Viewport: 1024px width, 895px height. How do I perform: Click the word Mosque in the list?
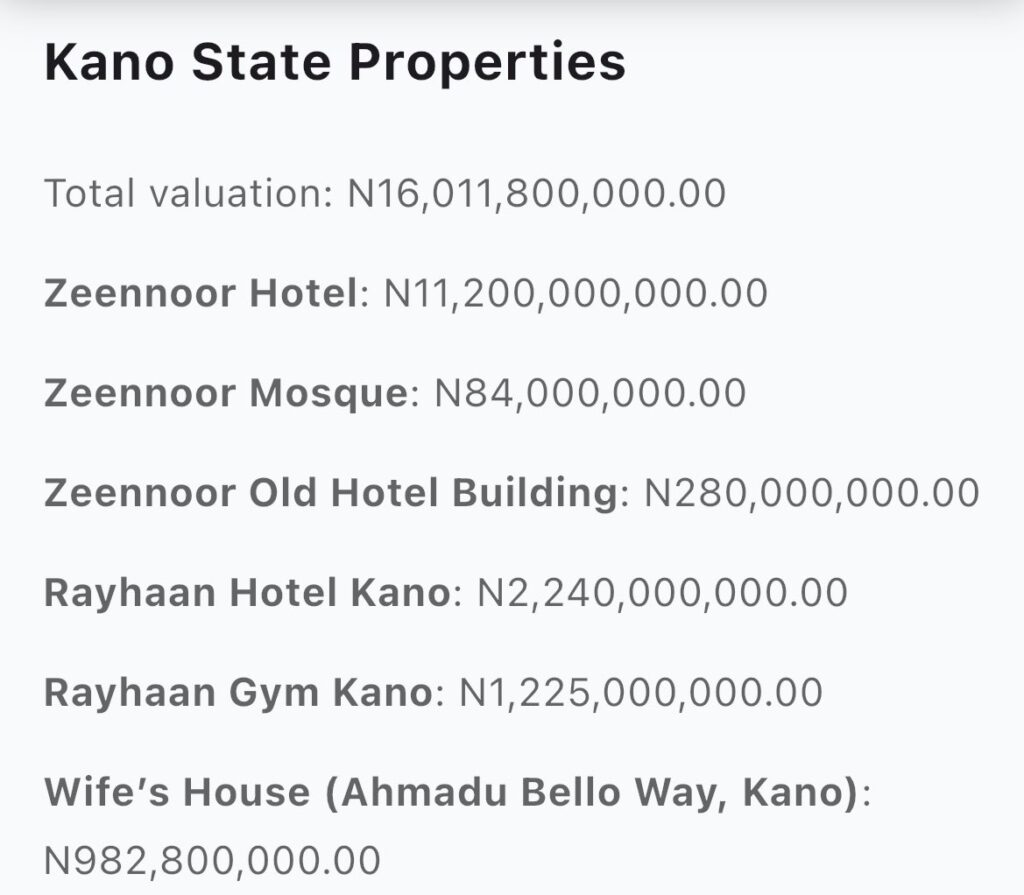[x=327, y=393]
